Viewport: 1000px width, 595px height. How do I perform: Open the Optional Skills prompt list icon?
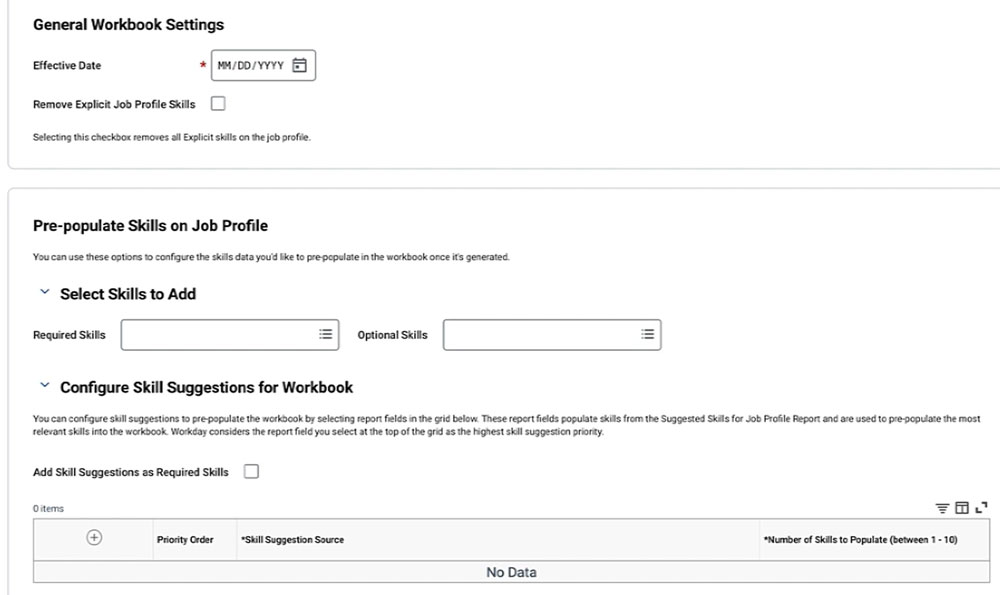647,334
